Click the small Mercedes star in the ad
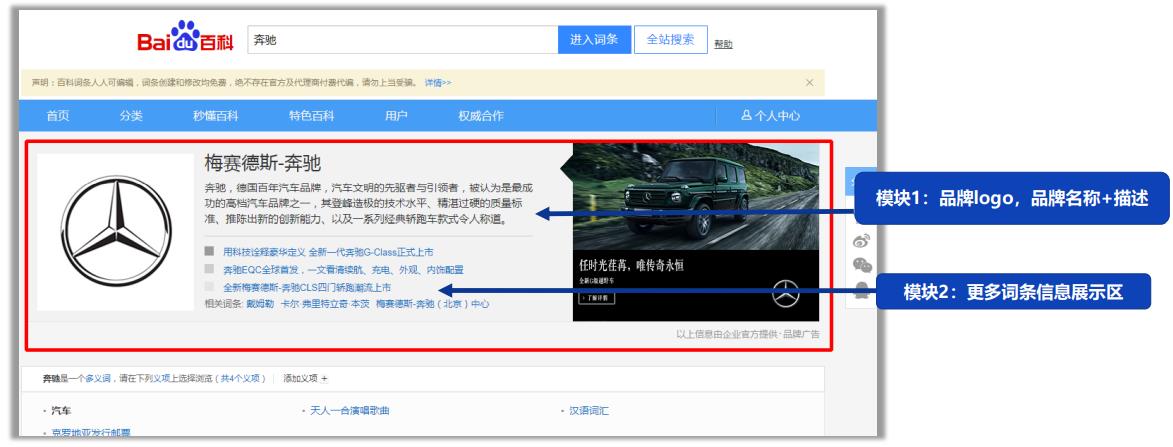 786,293
